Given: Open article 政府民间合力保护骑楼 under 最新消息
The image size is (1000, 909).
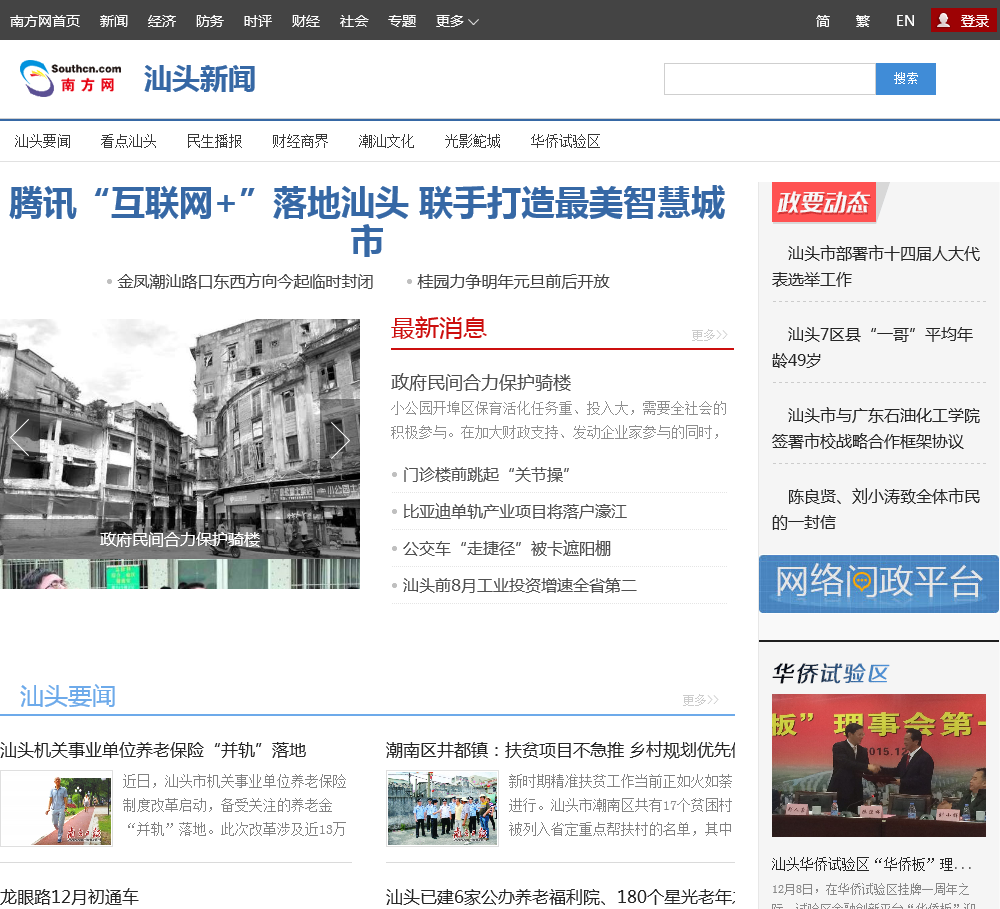Looking at the screenshot, I should (481, 383).
